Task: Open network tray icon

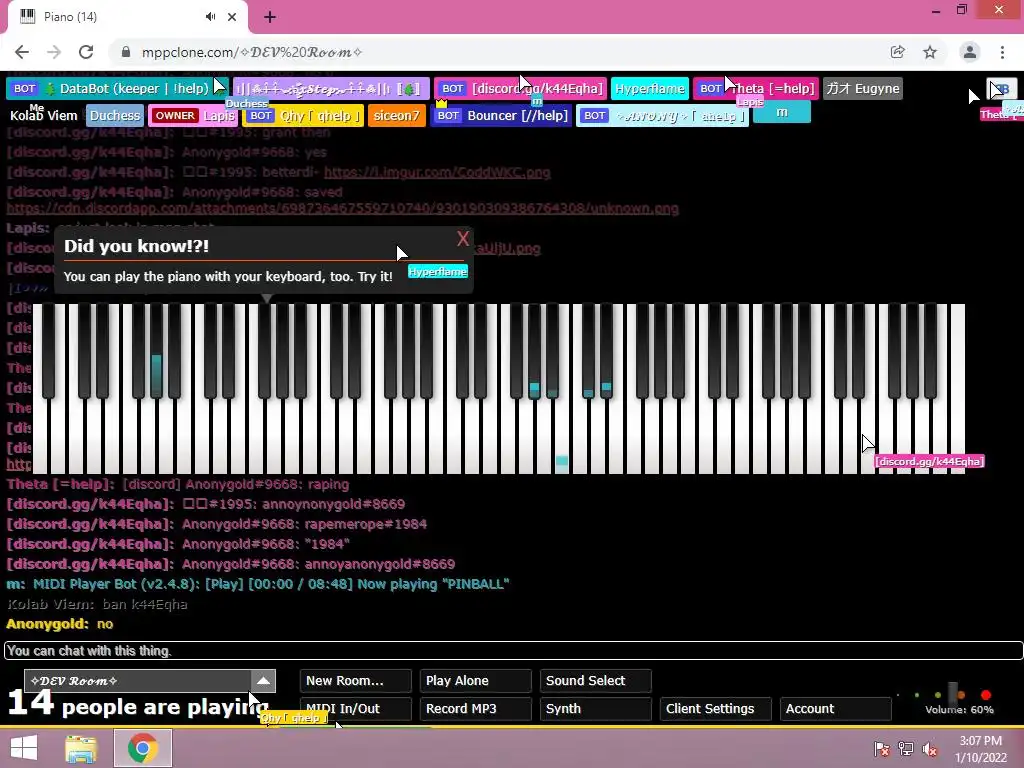Action: (x=906, y=748)
